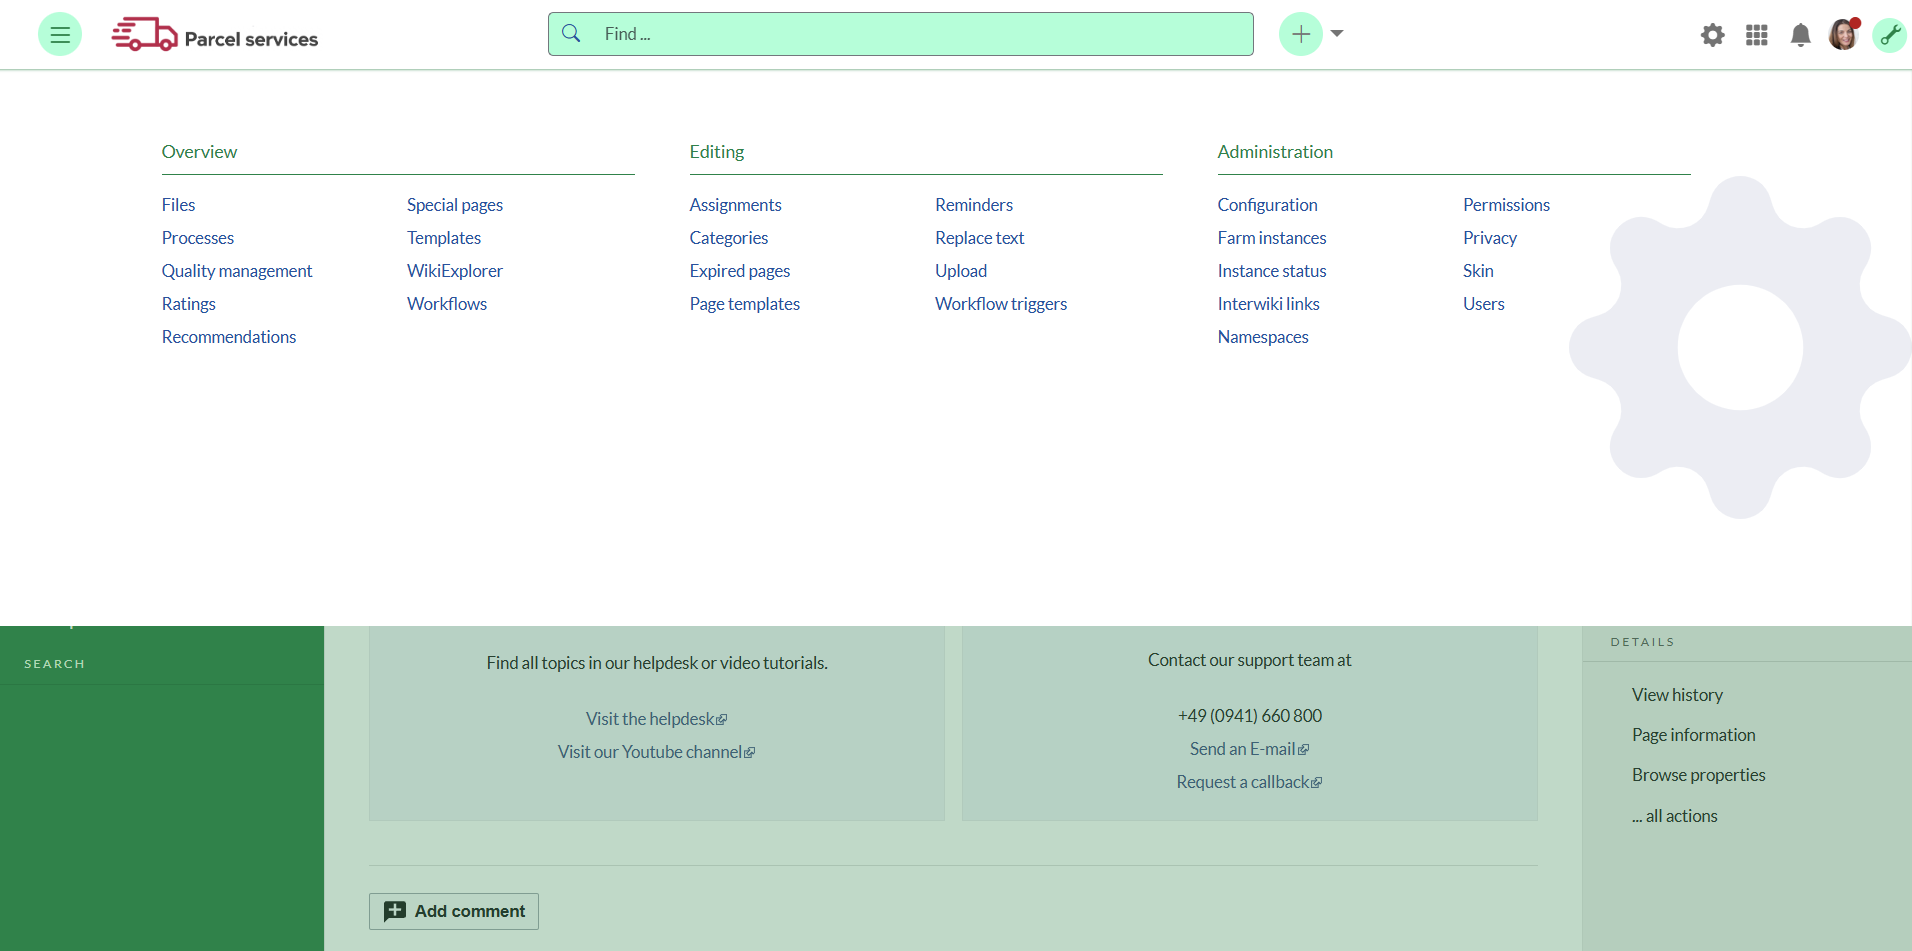1912x951 pixels.
Task: Click the Add comment button
Action: click(x=454, y=911)
